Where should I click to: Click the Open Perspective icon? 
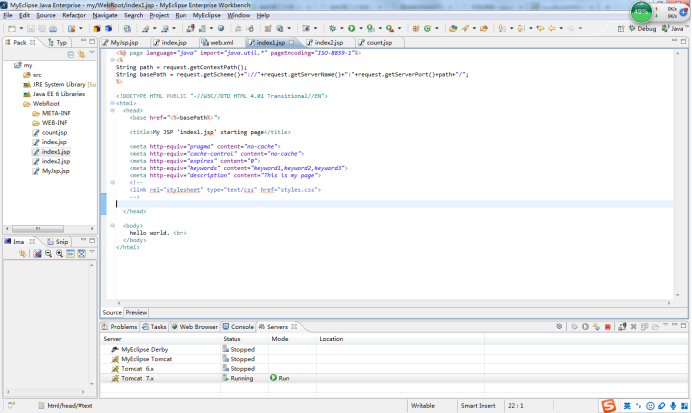pos(621,29)
